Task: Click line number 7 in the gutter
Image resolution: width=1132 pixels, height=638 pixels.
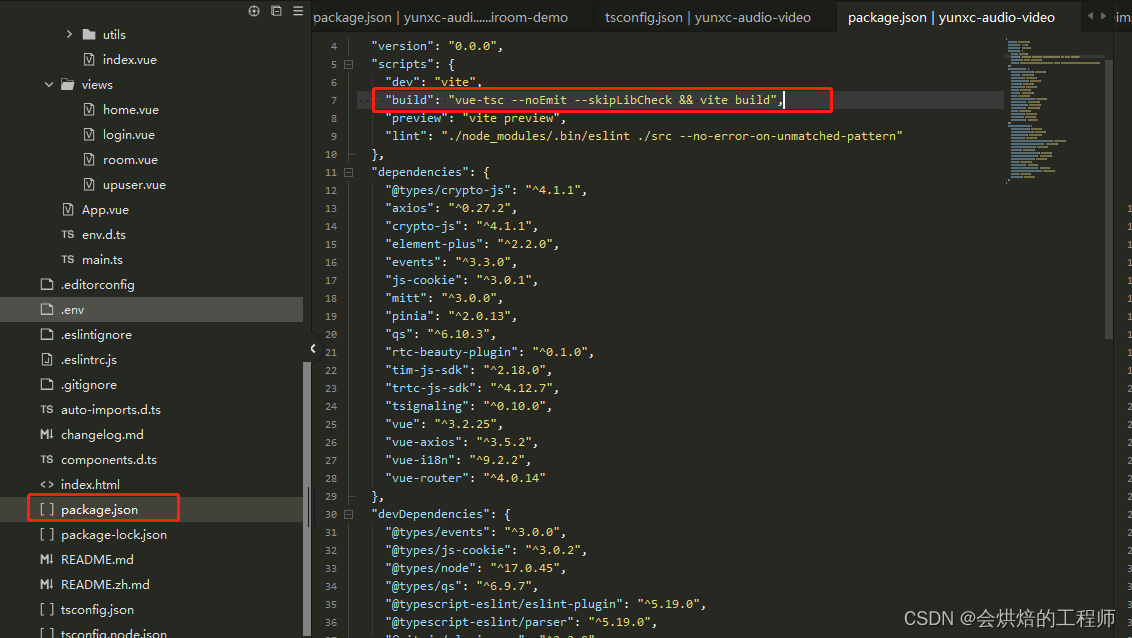Action: tap(334, 100)
